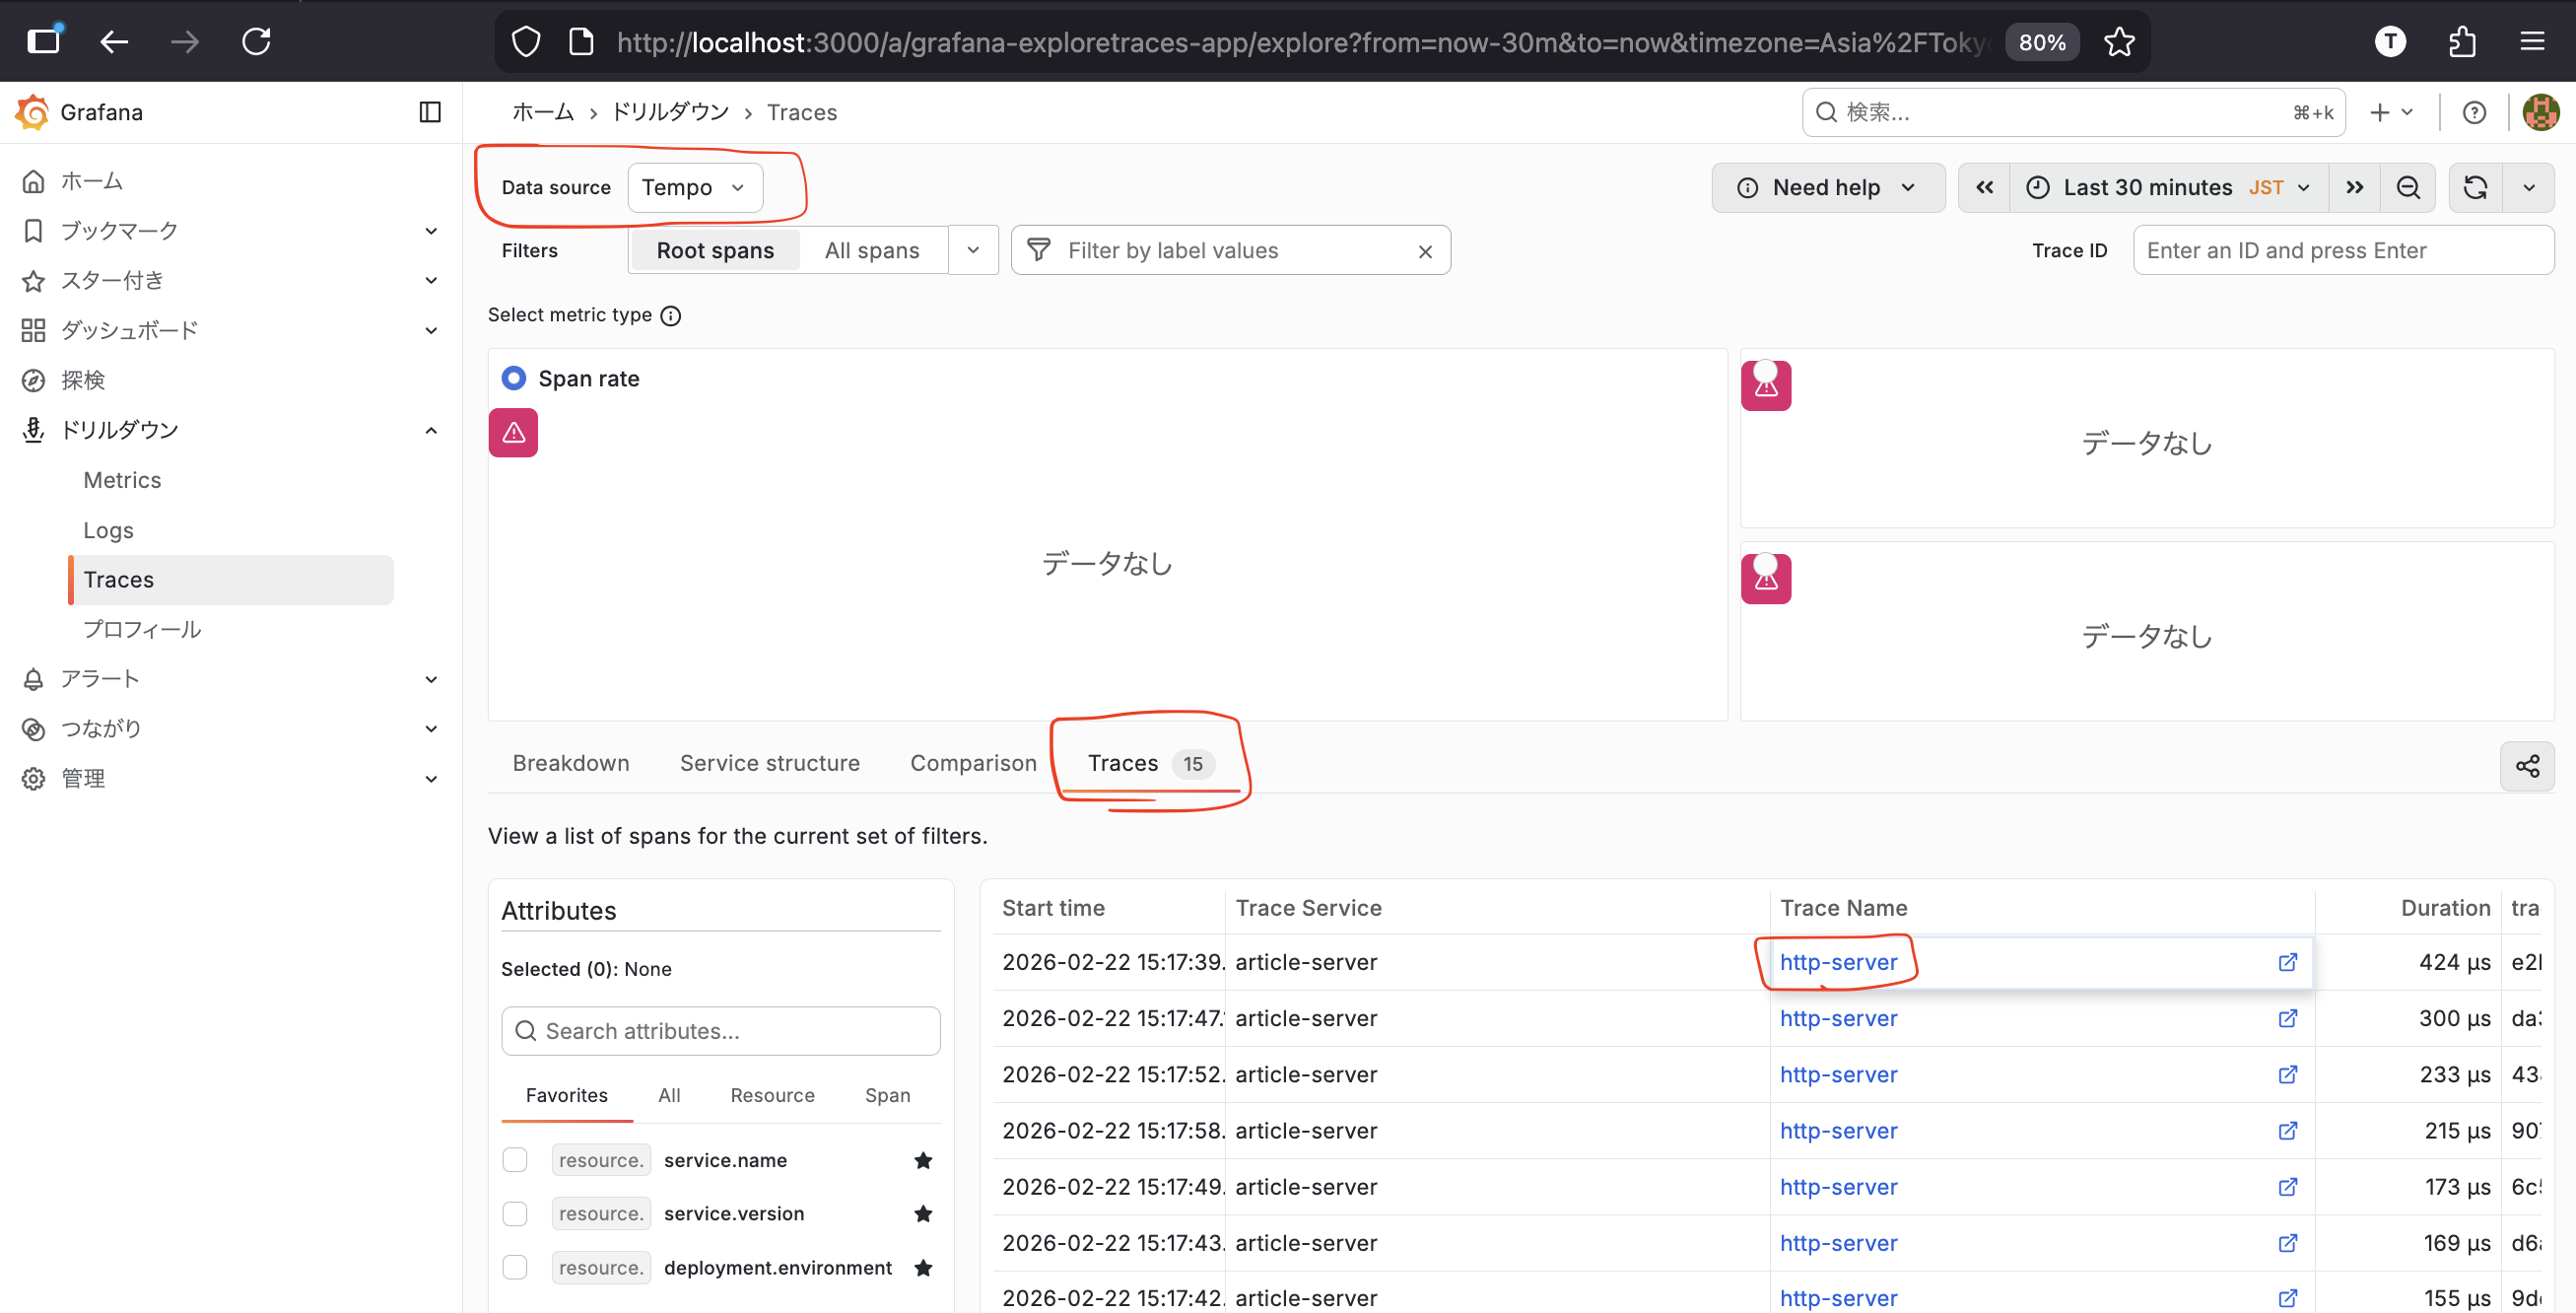The height and width of the screenshot is (1313, 2576).
Task: Switch to the Breakdown tab
Action: coord(571,763)
